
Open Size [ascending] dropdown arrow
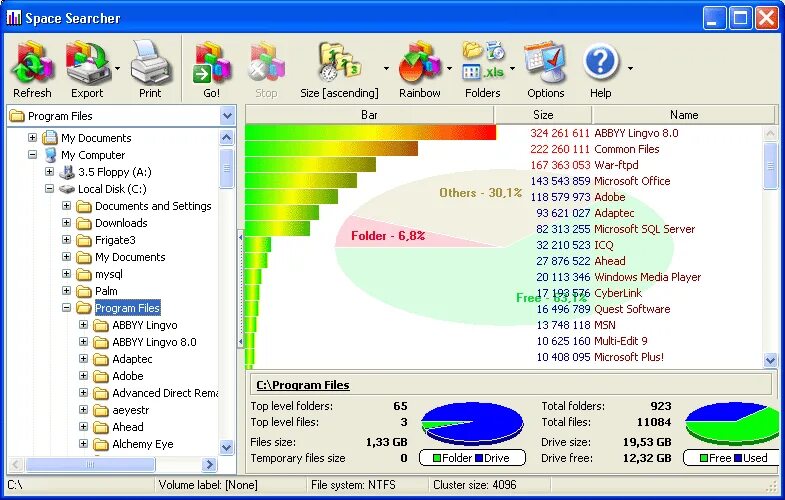386,68
